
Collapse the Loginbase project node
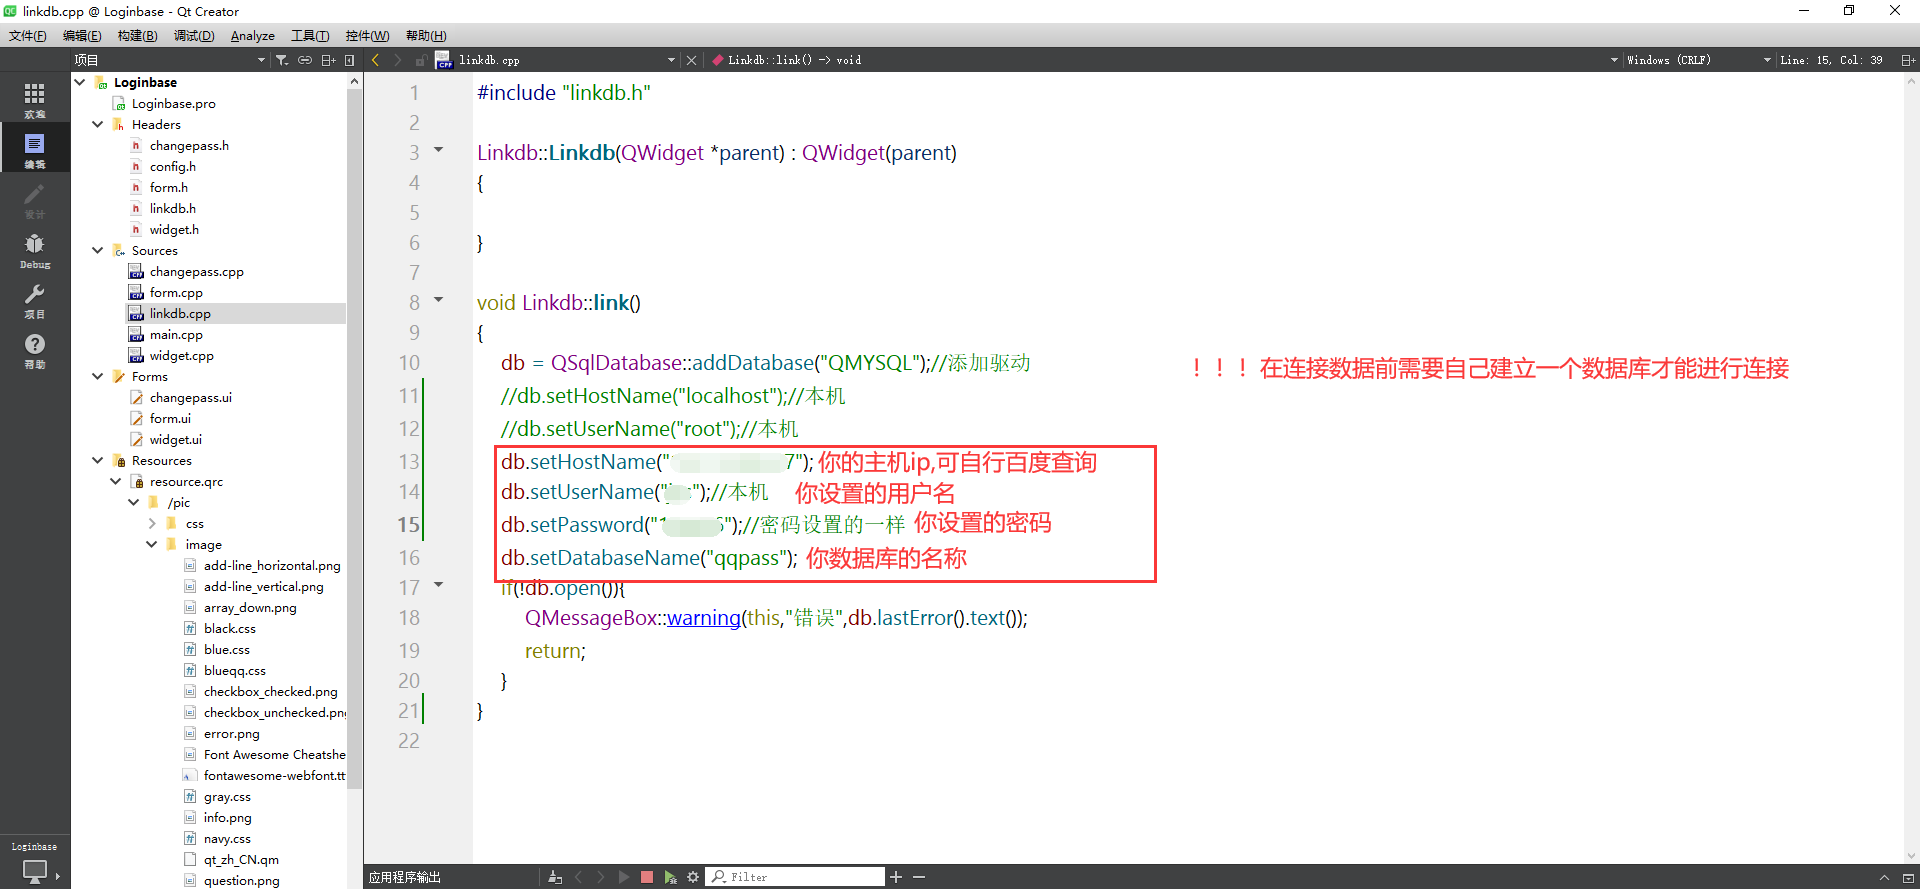(x=80, y=82)
